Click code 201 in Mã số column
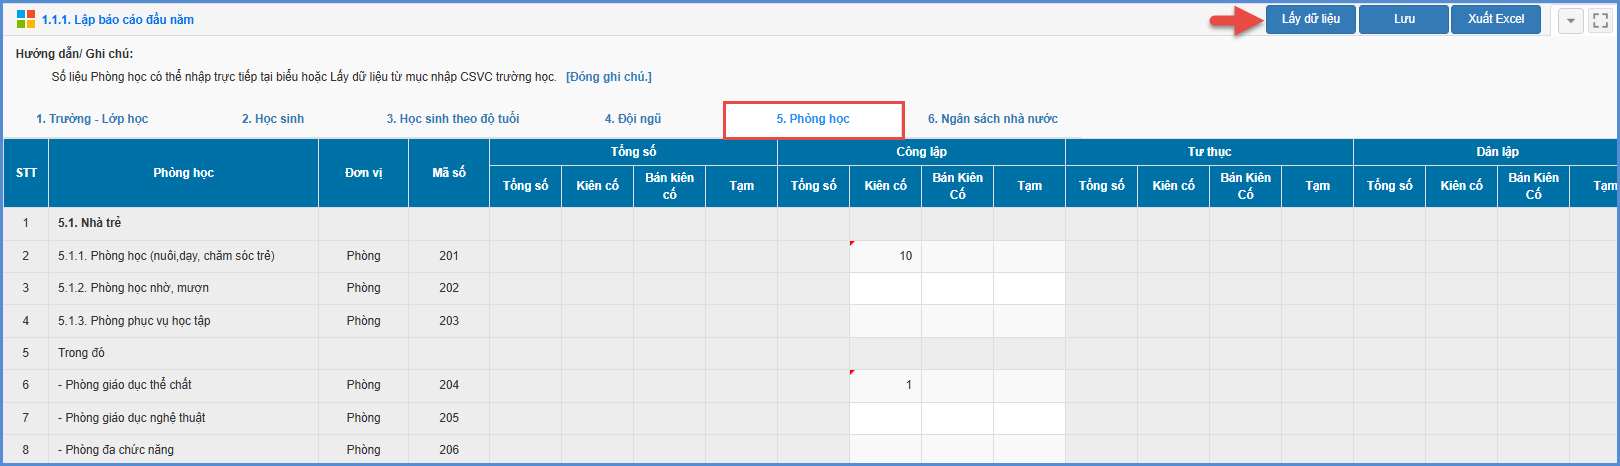Viewport: 1620px width, 466px height. point(449,256)
